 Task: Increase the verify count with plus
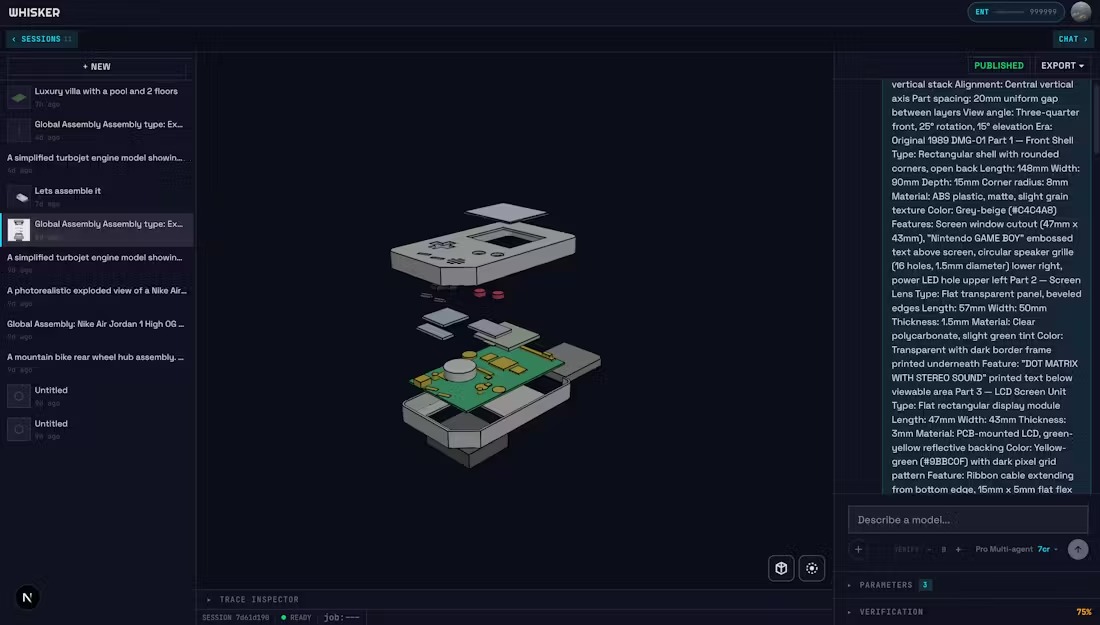tap(958, 549)
